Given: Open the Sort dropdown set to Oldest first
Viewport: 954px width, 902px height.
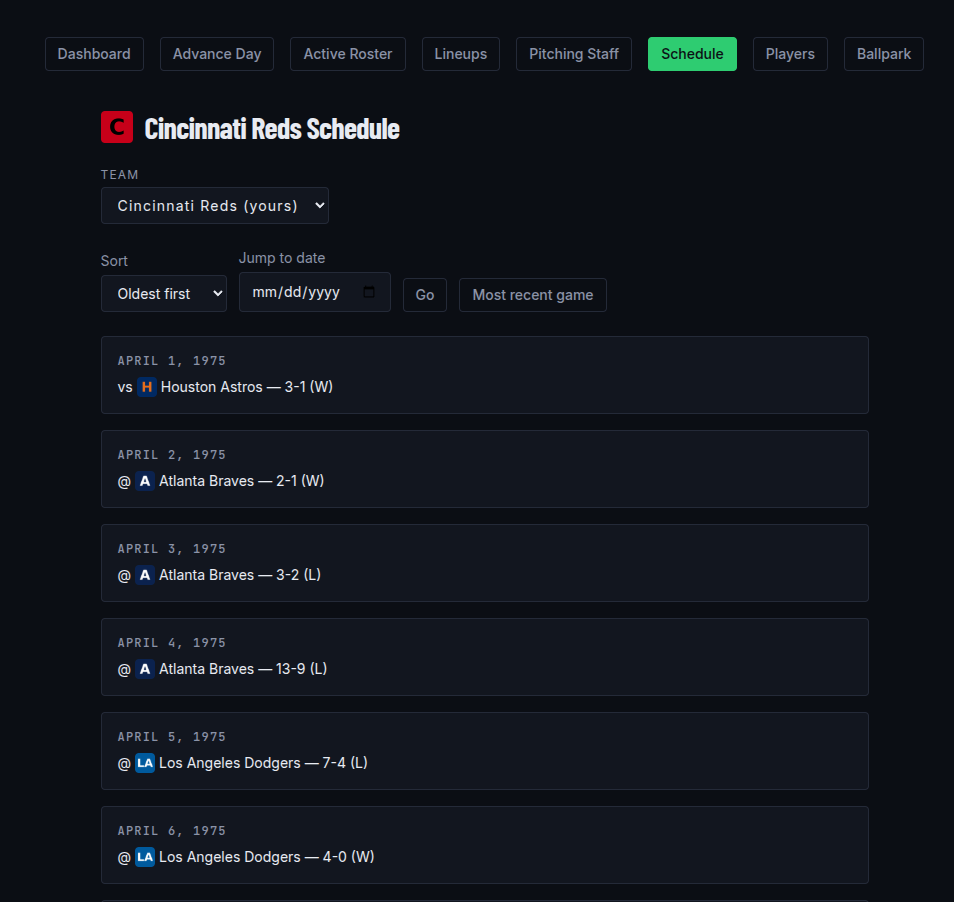Looking at the screenshot, I should (164, 294).
